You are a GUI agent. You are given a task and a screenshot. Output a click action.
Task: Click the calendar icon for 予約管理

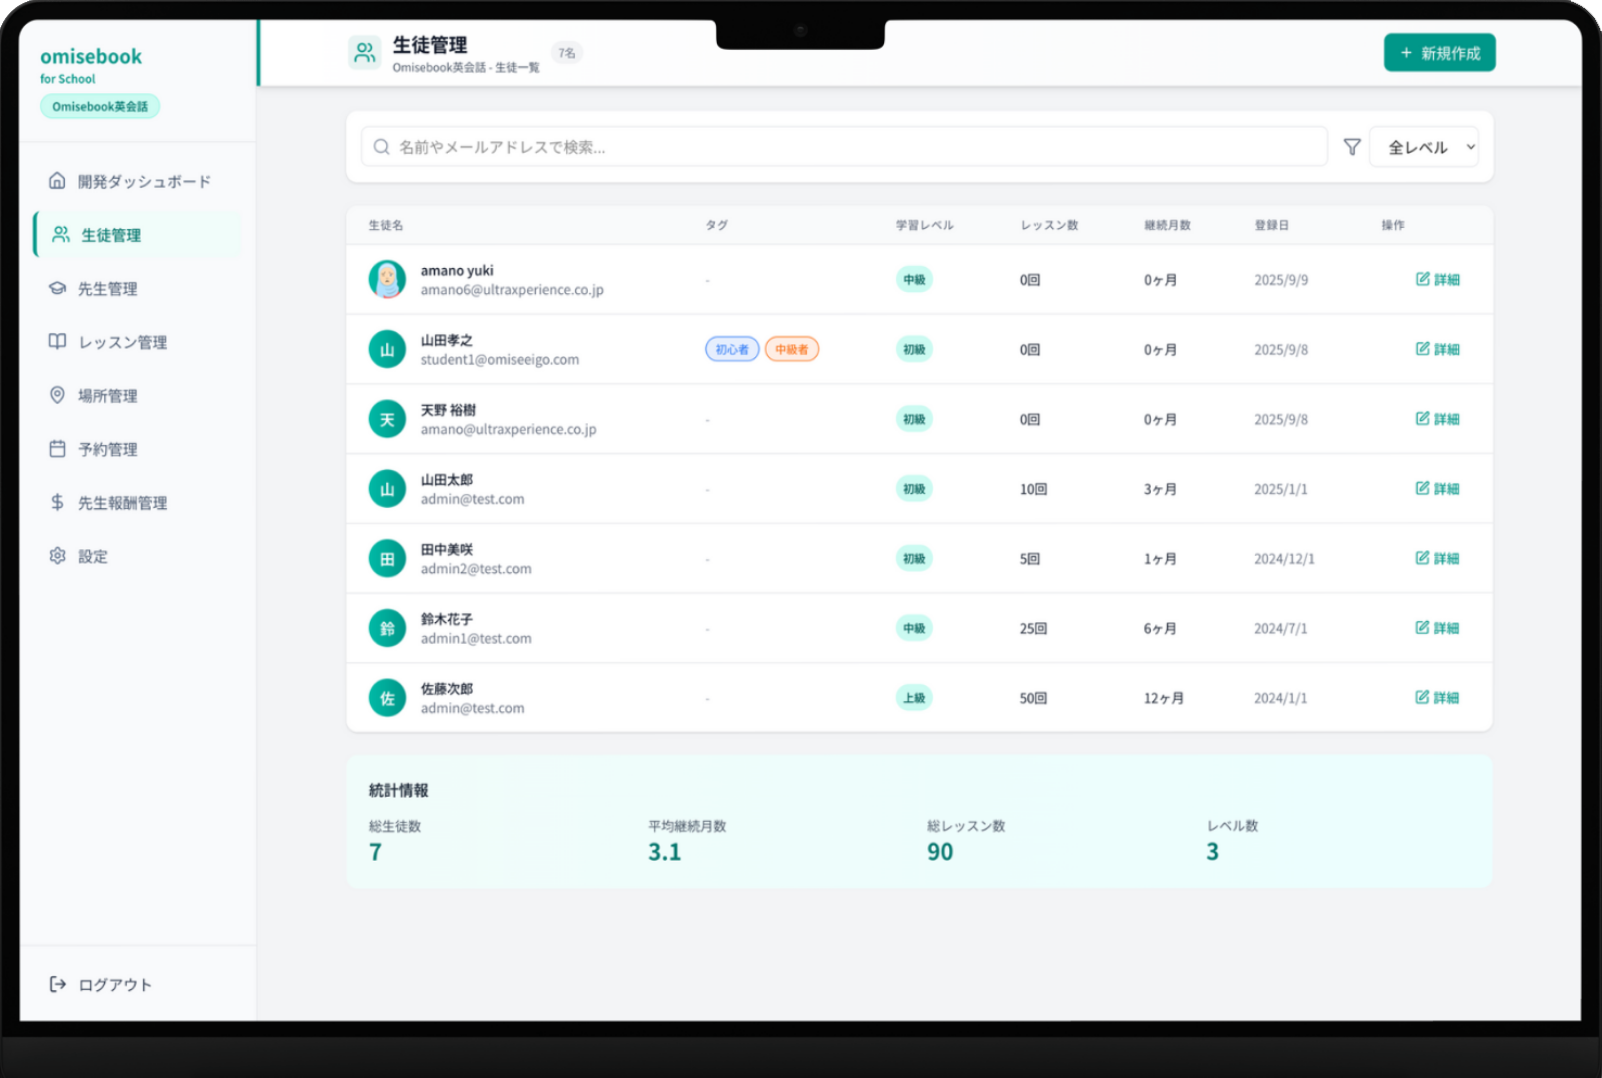pyautogui.click(x=57, y=449)
